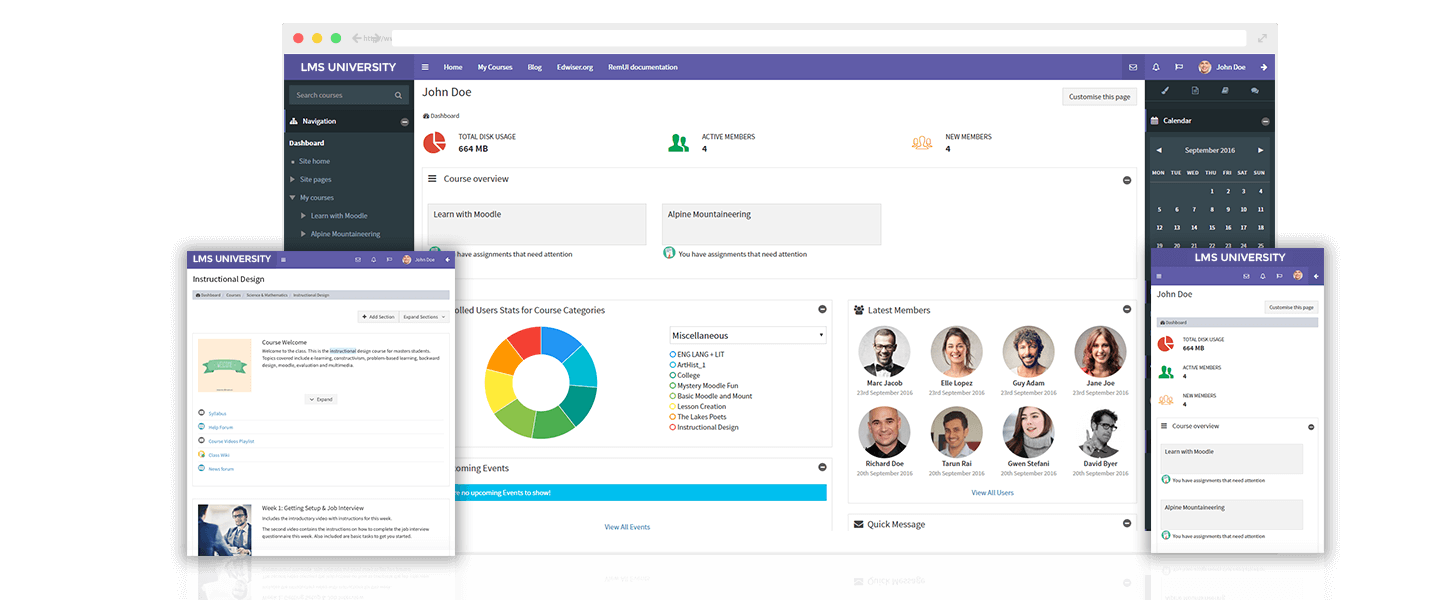Click the notification bell in main desktop navbar
The width and height of the screenshot is (1440, 600).
(x=1156, y=67)
